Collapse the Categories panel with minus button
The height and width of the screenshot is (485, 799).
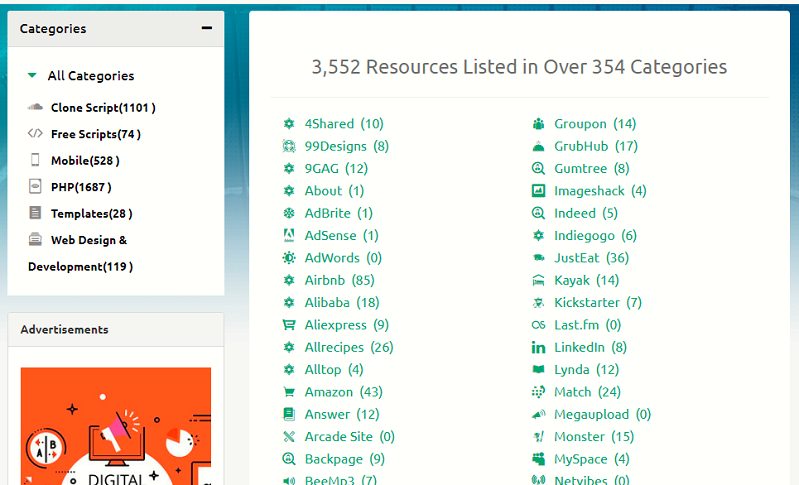pos(206,28)
